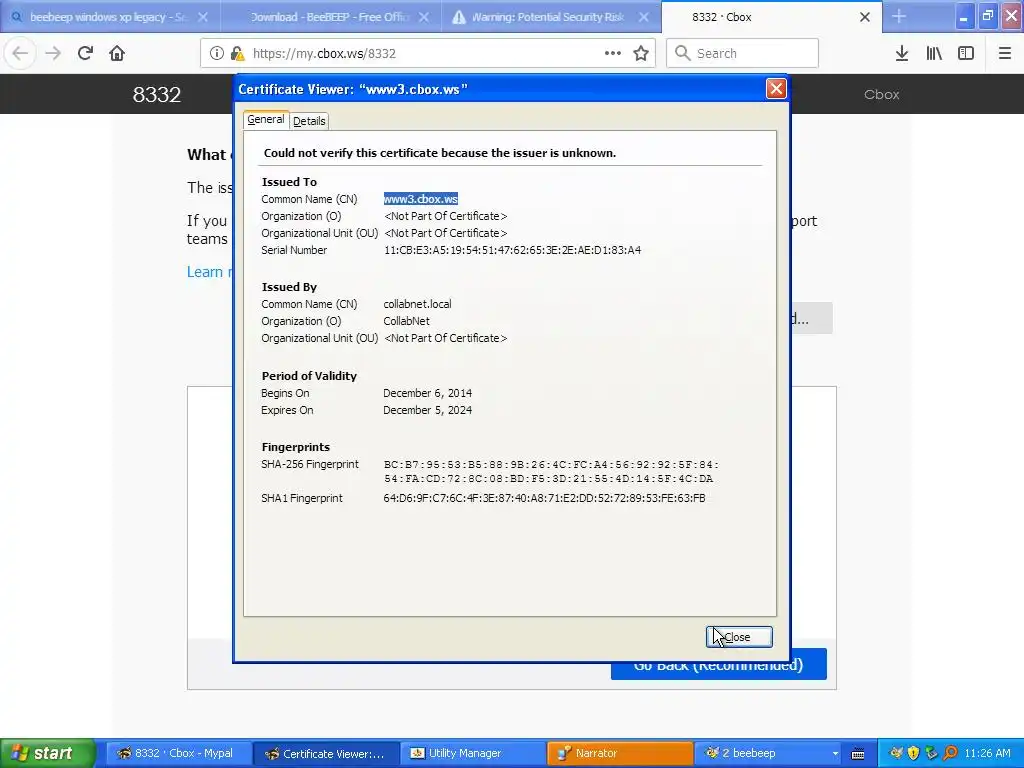The image size is (1024, 768).
Task: Switch to 8332 · Cbox - Mypal taskbar item
Action: [x=178, y=754]
